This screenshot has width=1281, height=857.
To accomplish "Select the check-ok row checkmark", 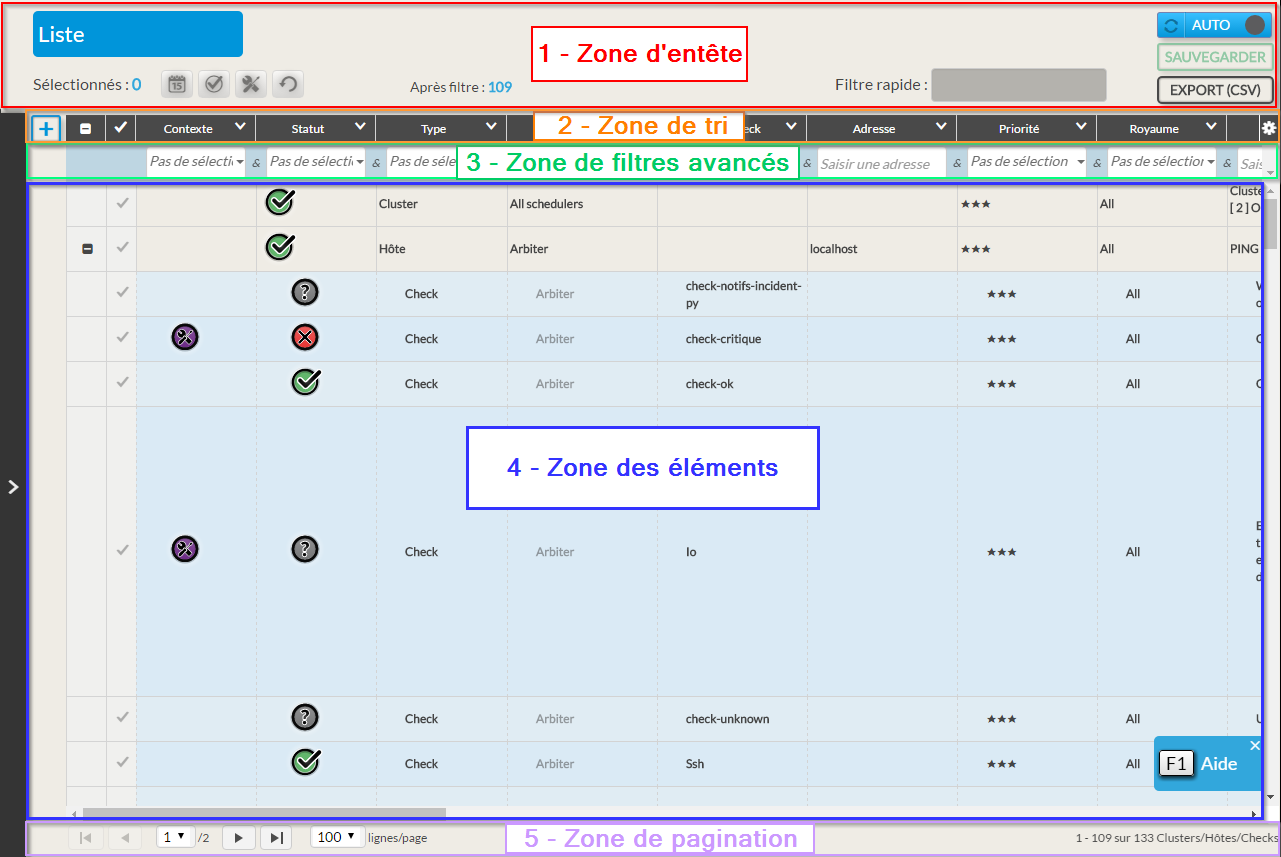I will coord(122,383).
